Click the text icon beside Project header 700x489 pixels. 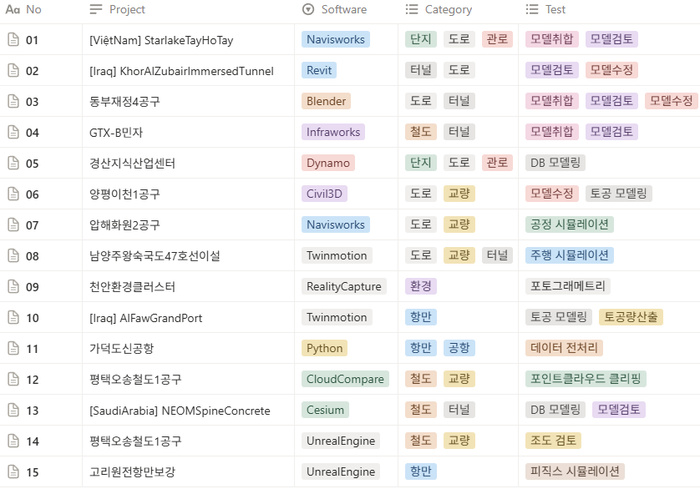click(x=96, y=9)
